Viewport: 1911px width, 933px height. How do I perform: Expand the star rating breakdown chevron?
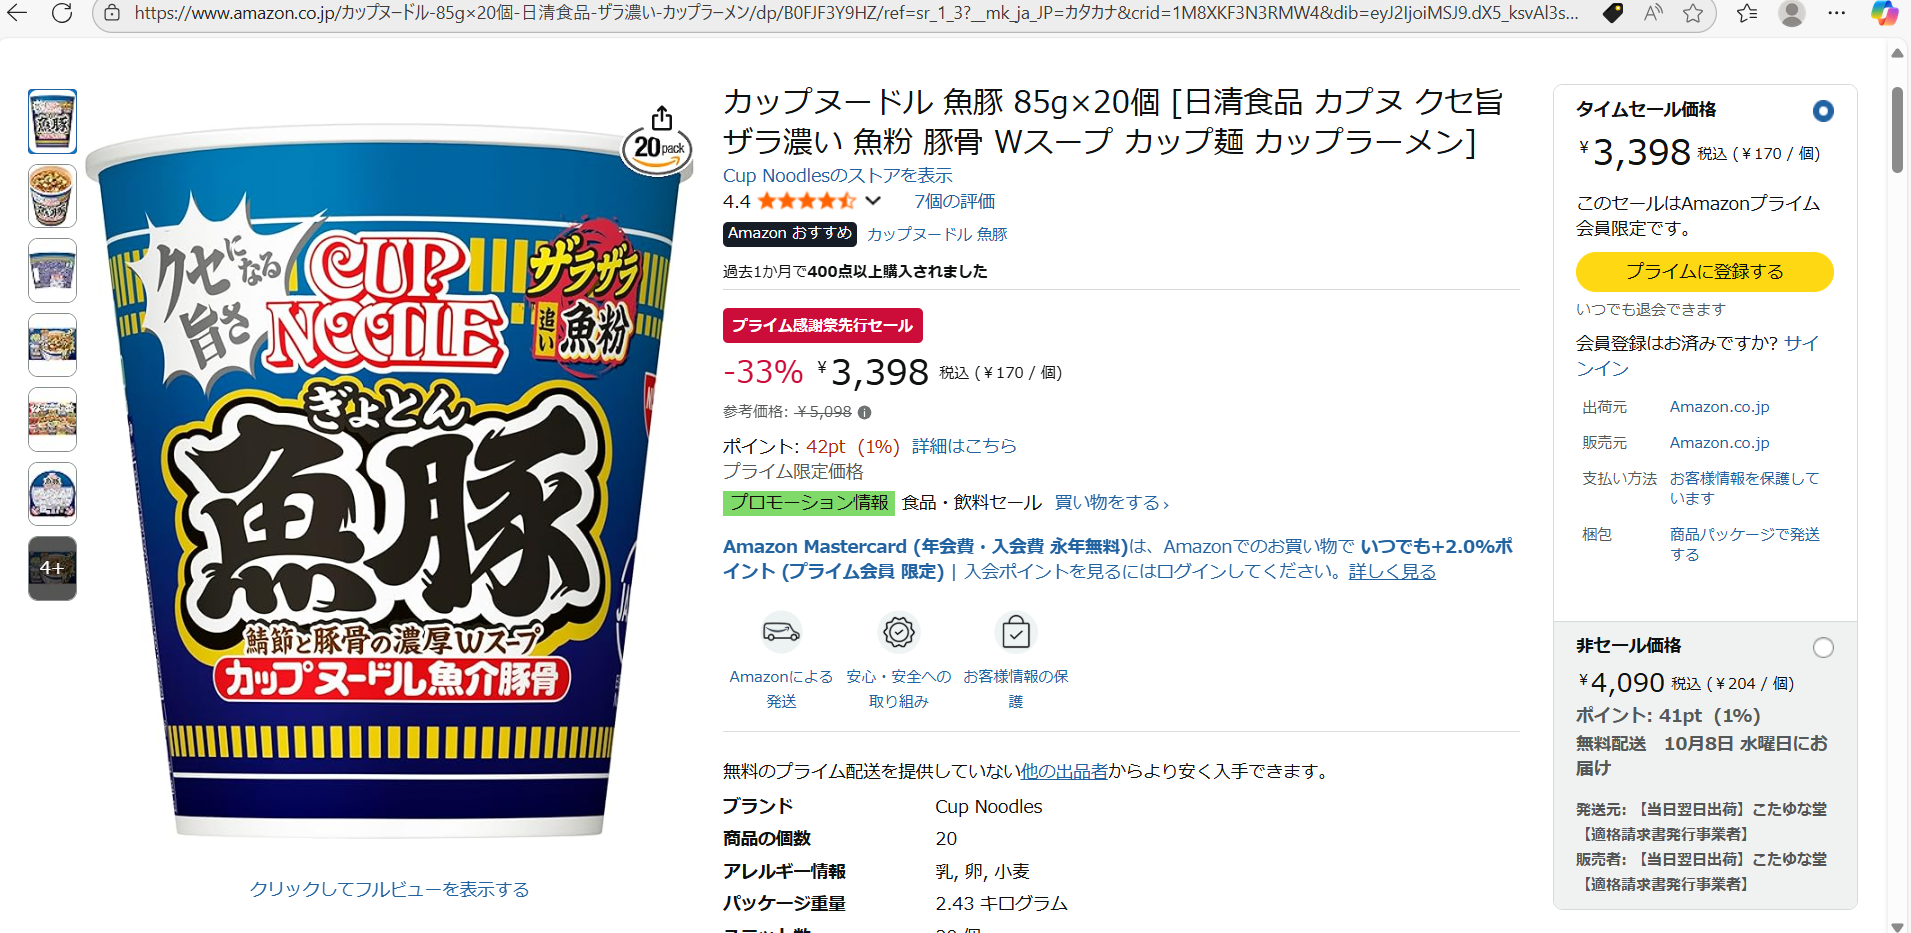point(873,201)
